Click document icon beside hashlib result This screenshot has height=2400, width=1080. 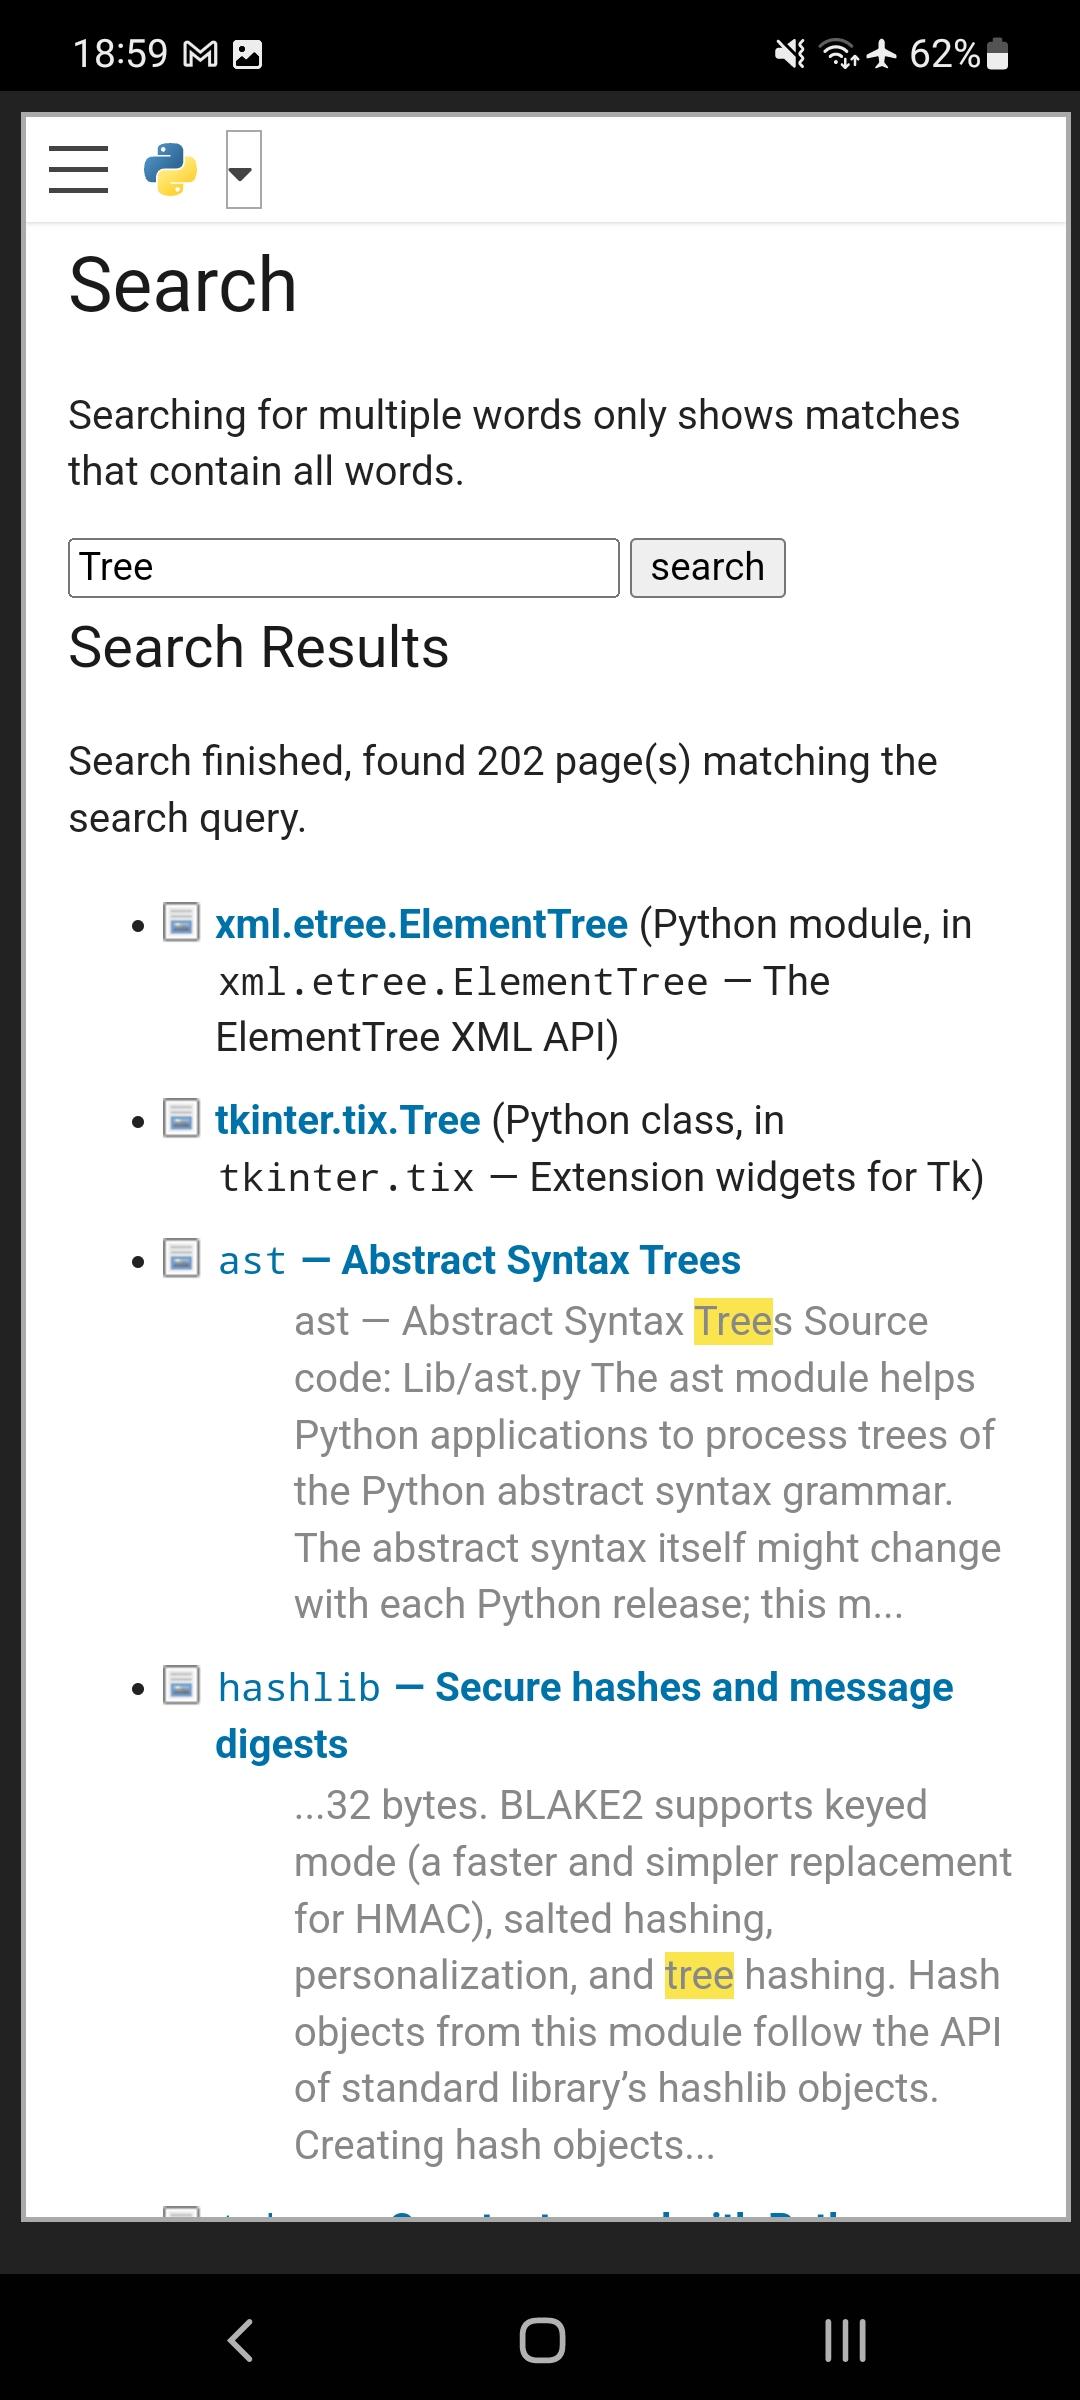coord(181,1686)
